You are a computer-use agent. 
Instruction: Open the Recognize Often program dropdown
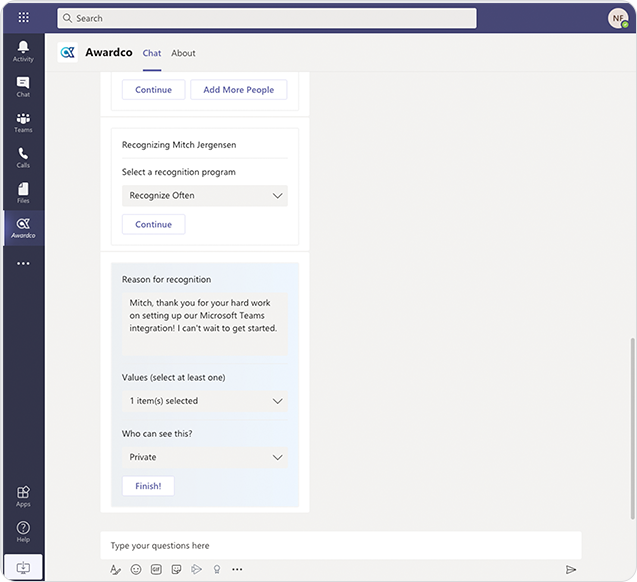(x=205, y=196)
